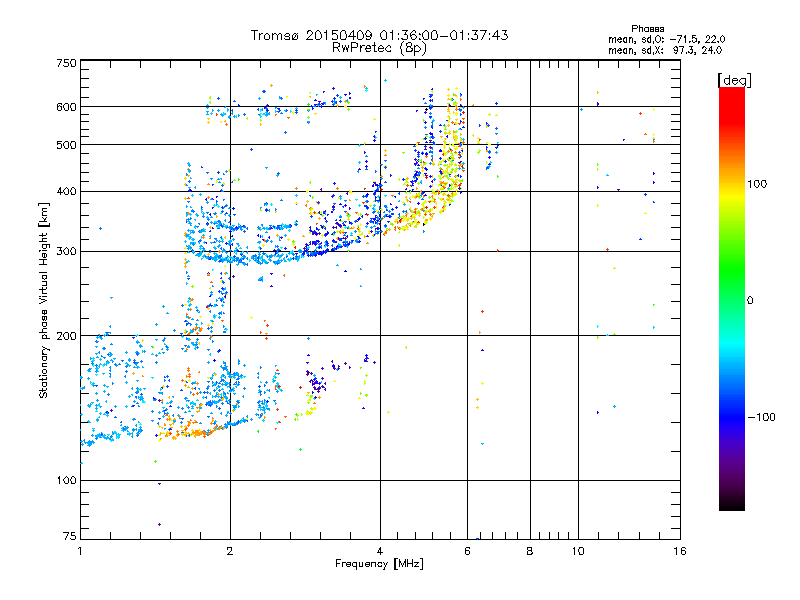Click the y-axis tick label '600'
Viewport: 800px width, 600px height.
click(66, 107)
